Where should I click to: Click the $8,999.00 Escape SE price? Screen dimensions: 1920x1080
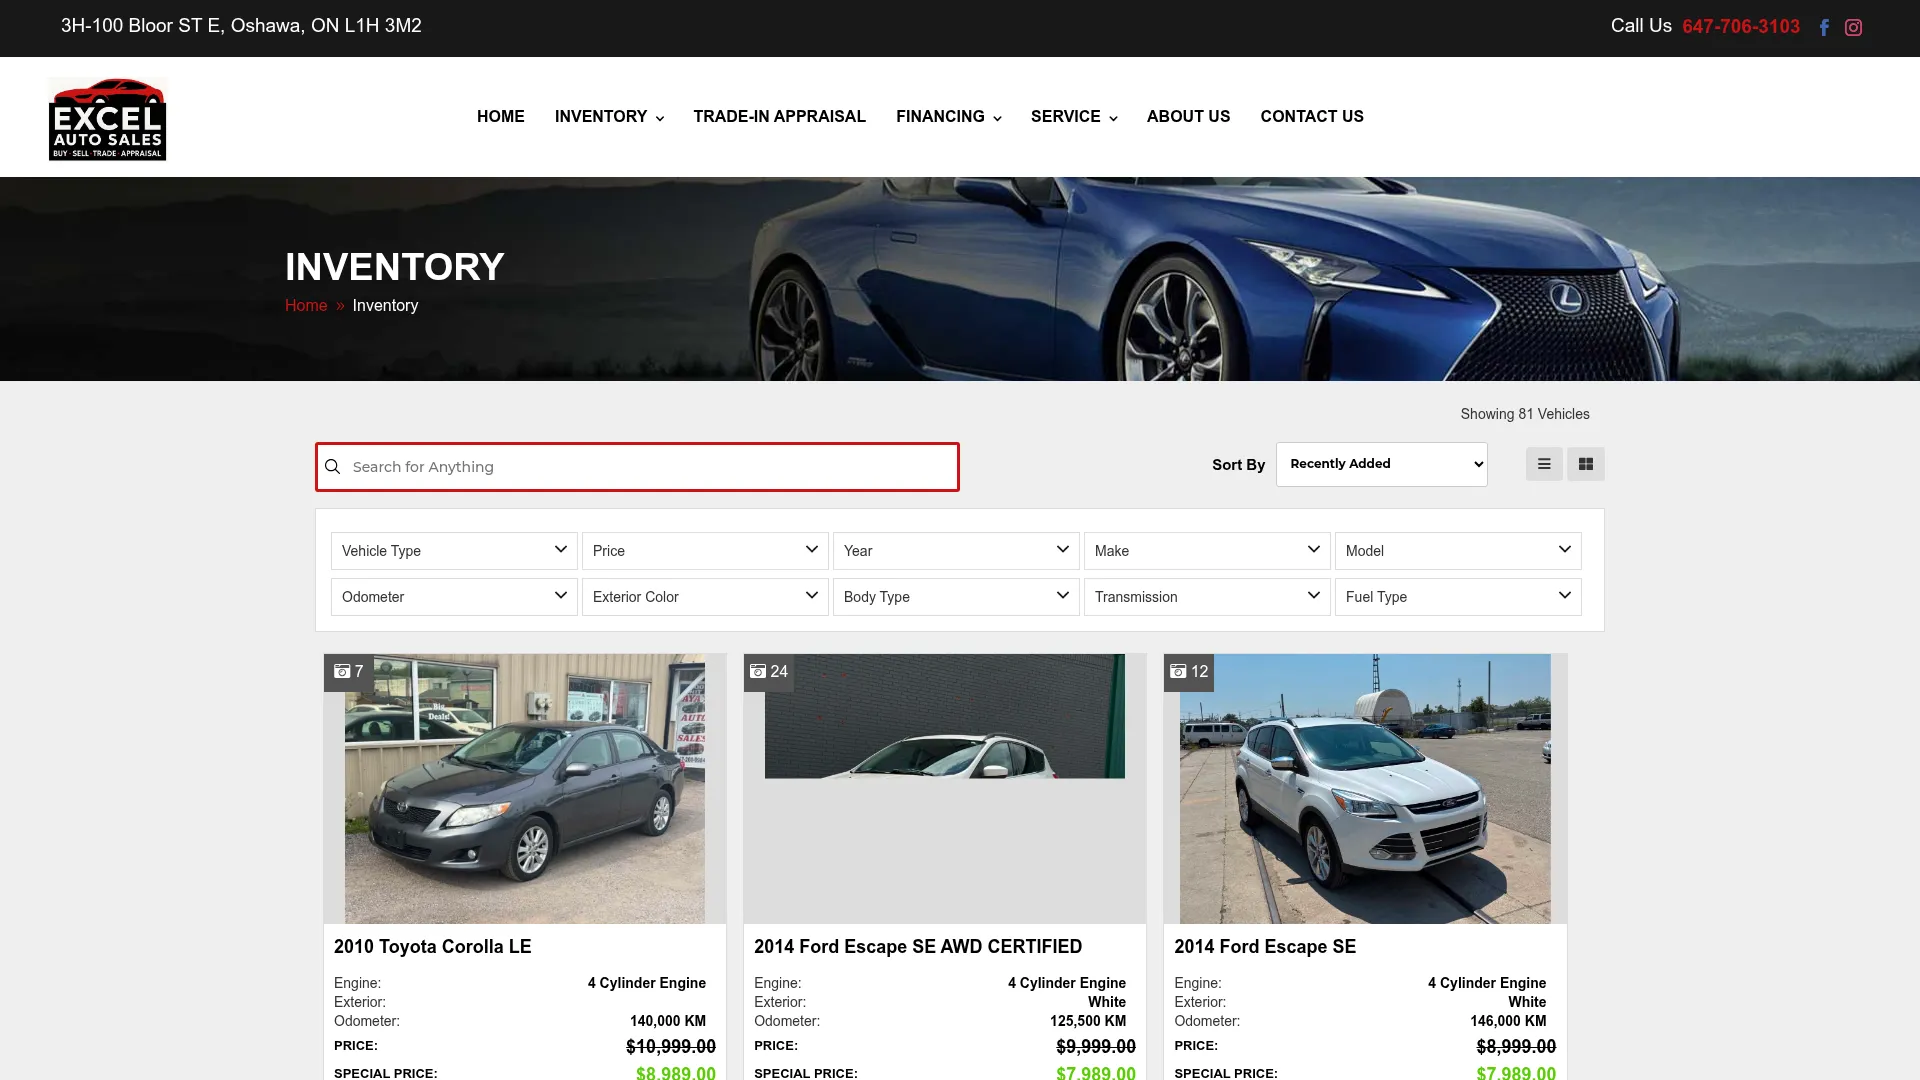pos(1516,1047)
